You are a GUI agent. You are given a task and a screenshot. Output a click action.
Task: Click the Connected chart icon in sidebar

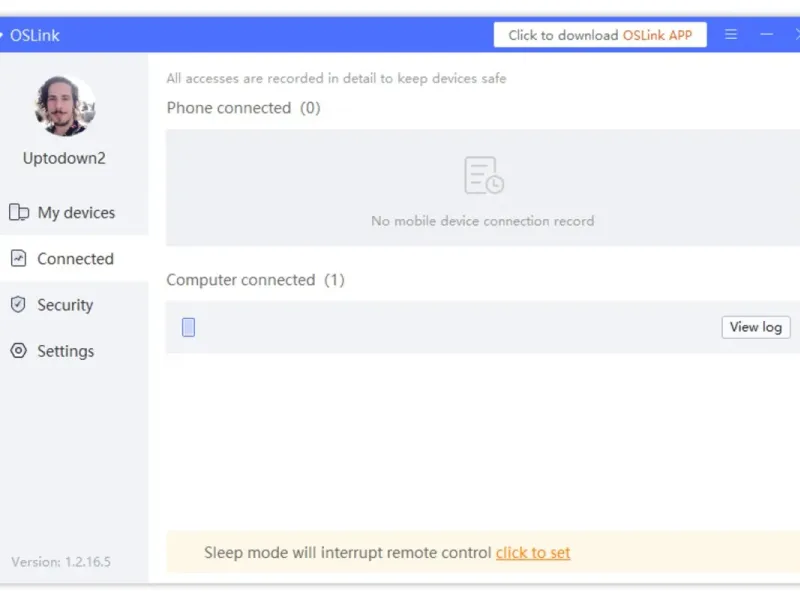[x=18, y=258]
